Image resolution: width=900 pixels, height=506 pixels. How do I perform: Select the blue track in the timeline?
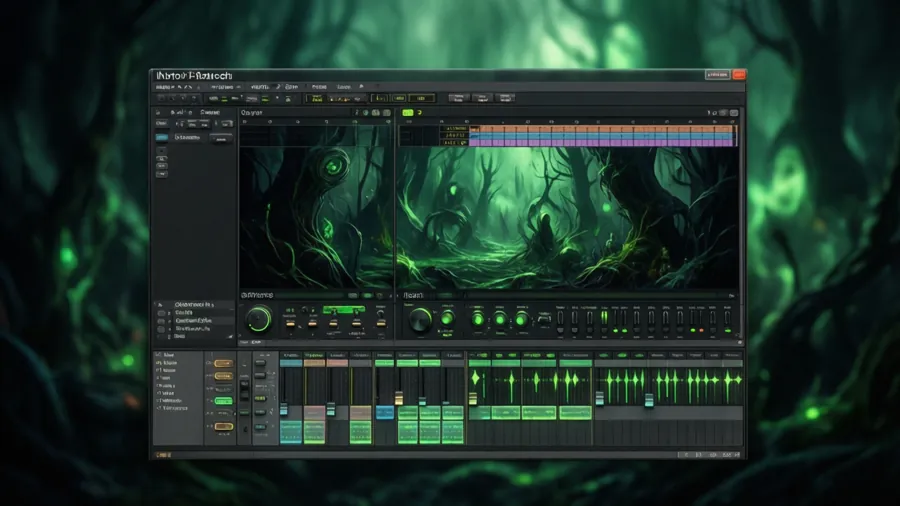click(602, 136)
